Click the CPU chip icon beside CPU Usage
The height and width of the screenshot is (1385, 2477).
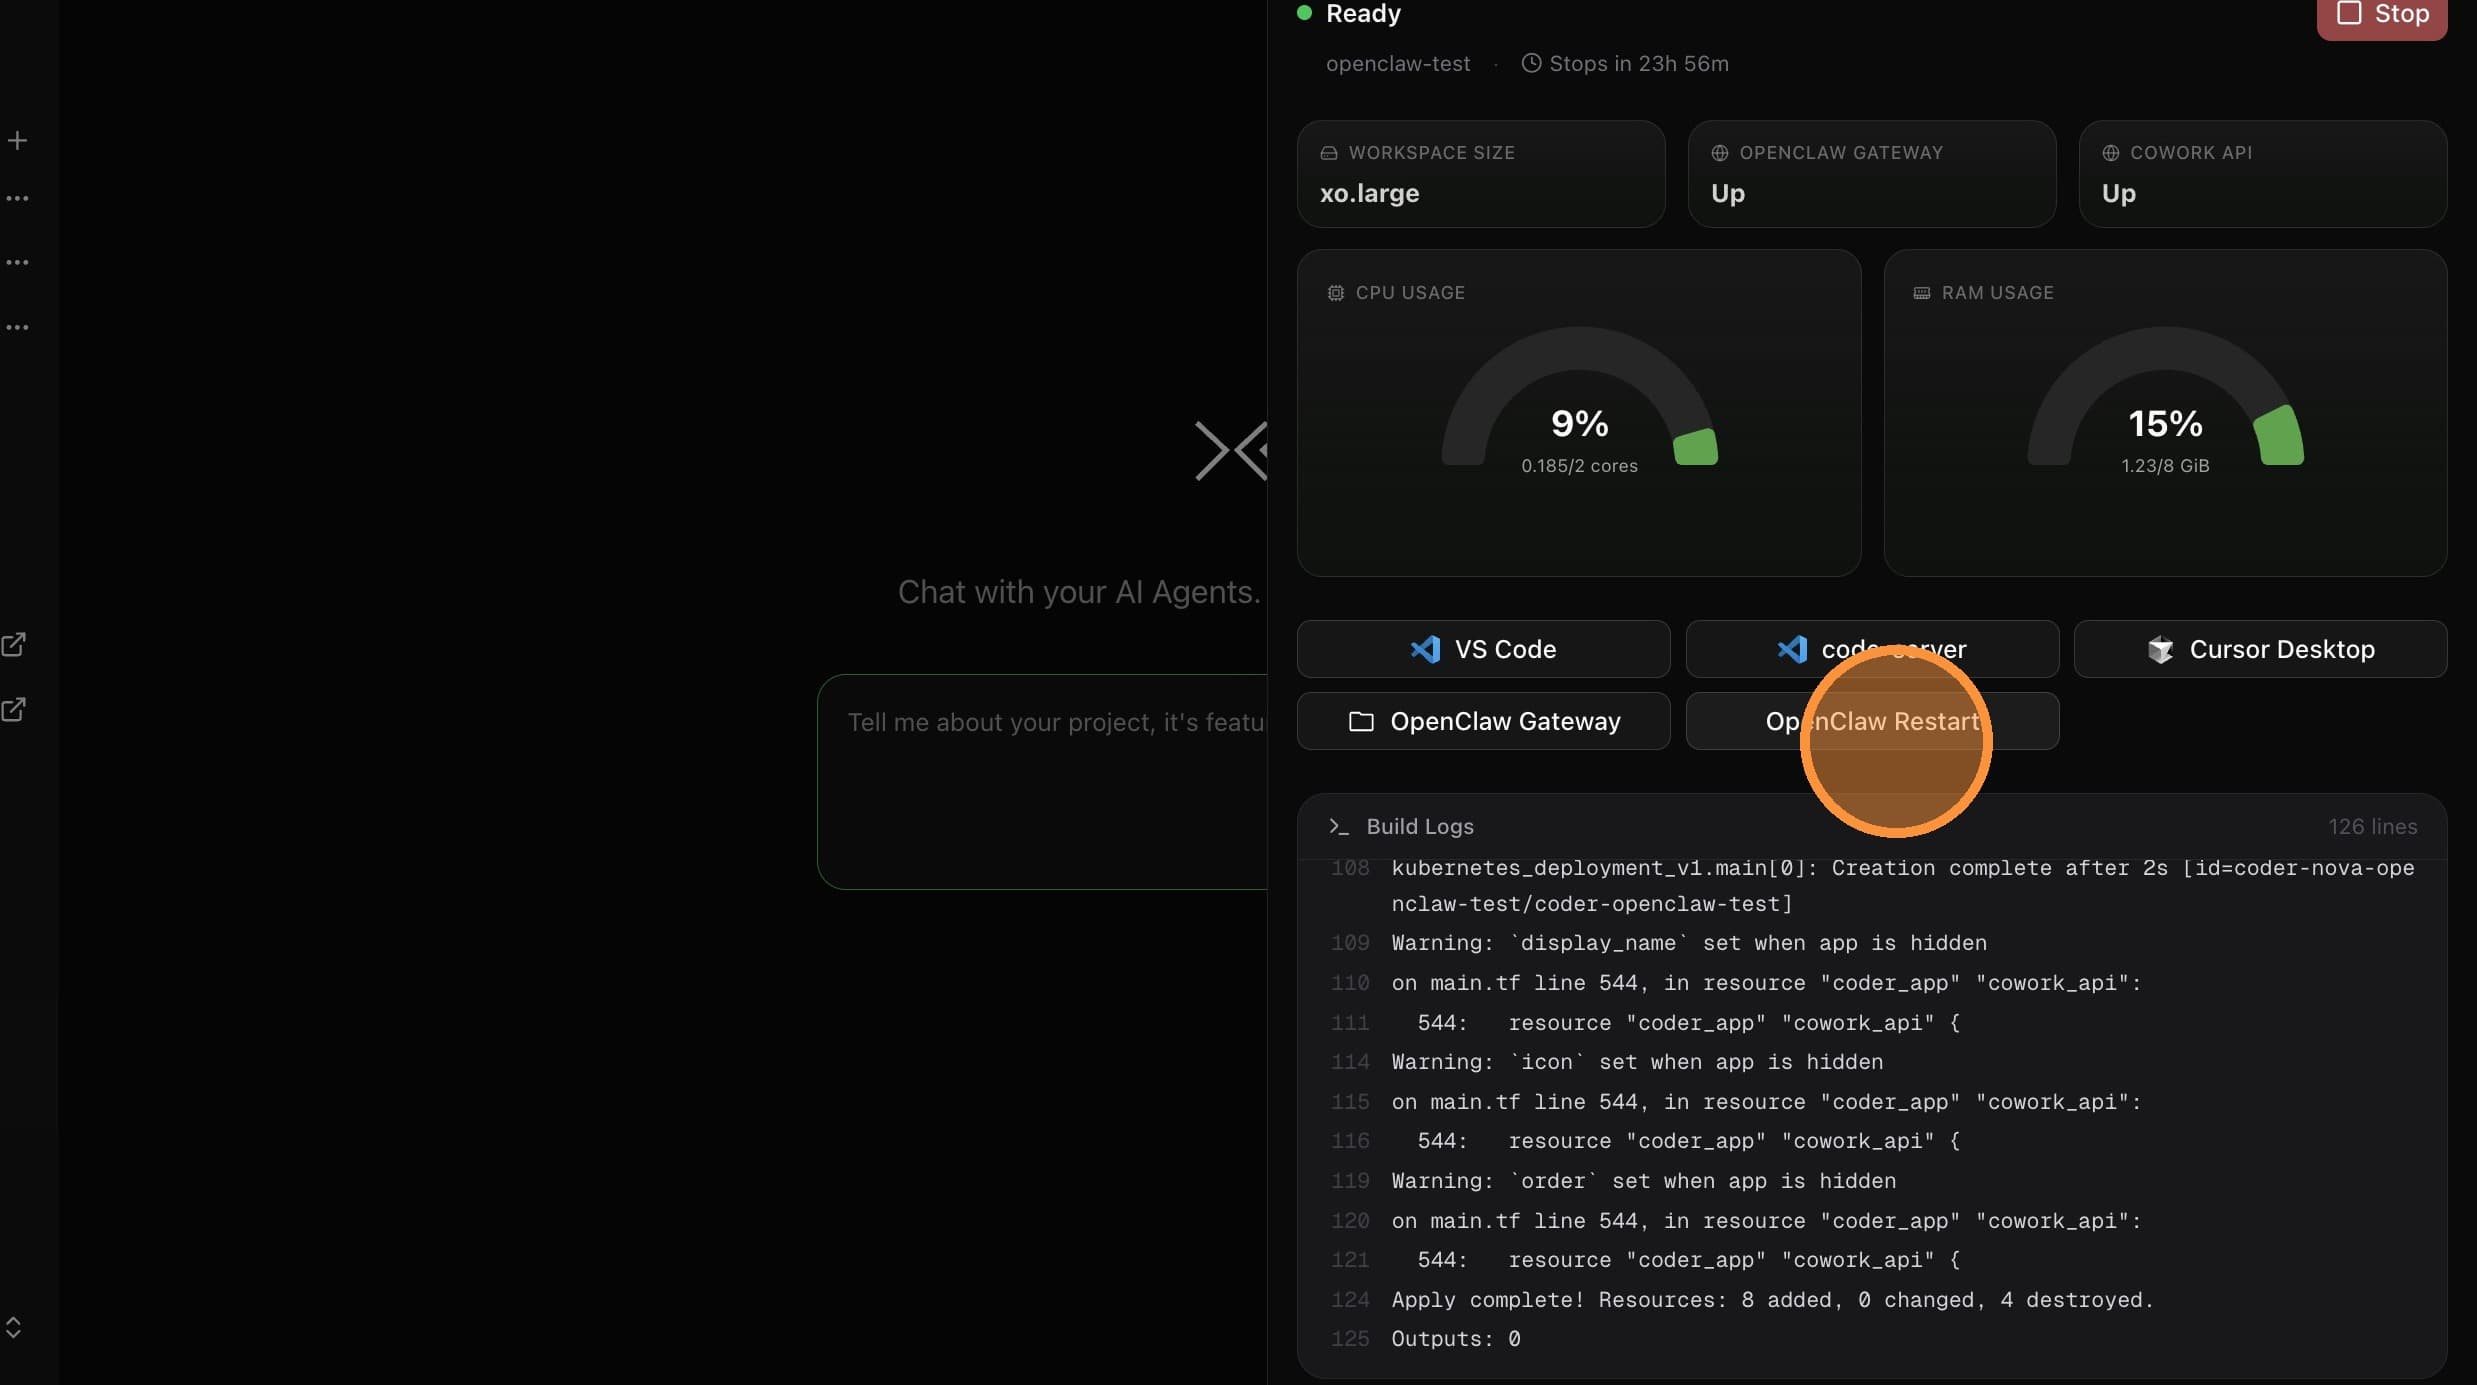coord(1335,293)
